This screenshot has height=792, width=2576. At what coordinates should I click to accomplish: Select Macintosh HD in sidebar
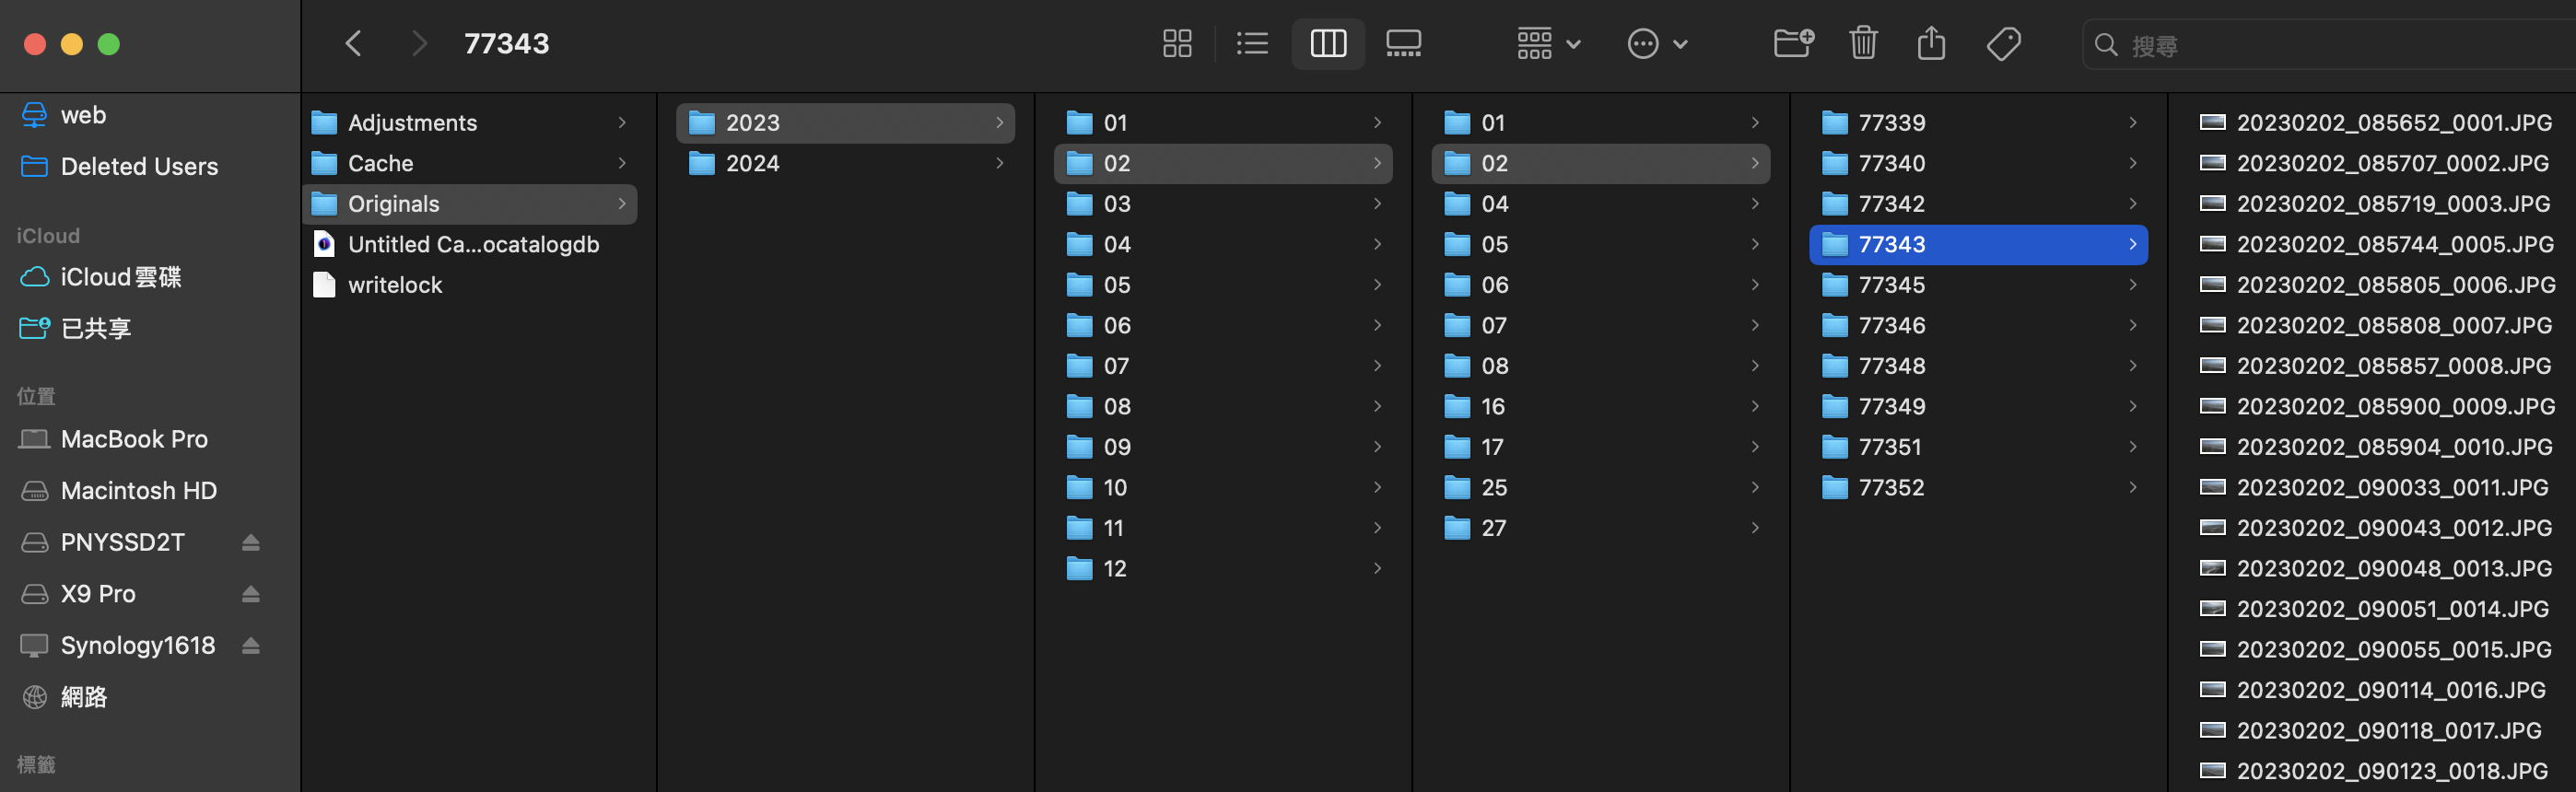[x=138, y=491]
